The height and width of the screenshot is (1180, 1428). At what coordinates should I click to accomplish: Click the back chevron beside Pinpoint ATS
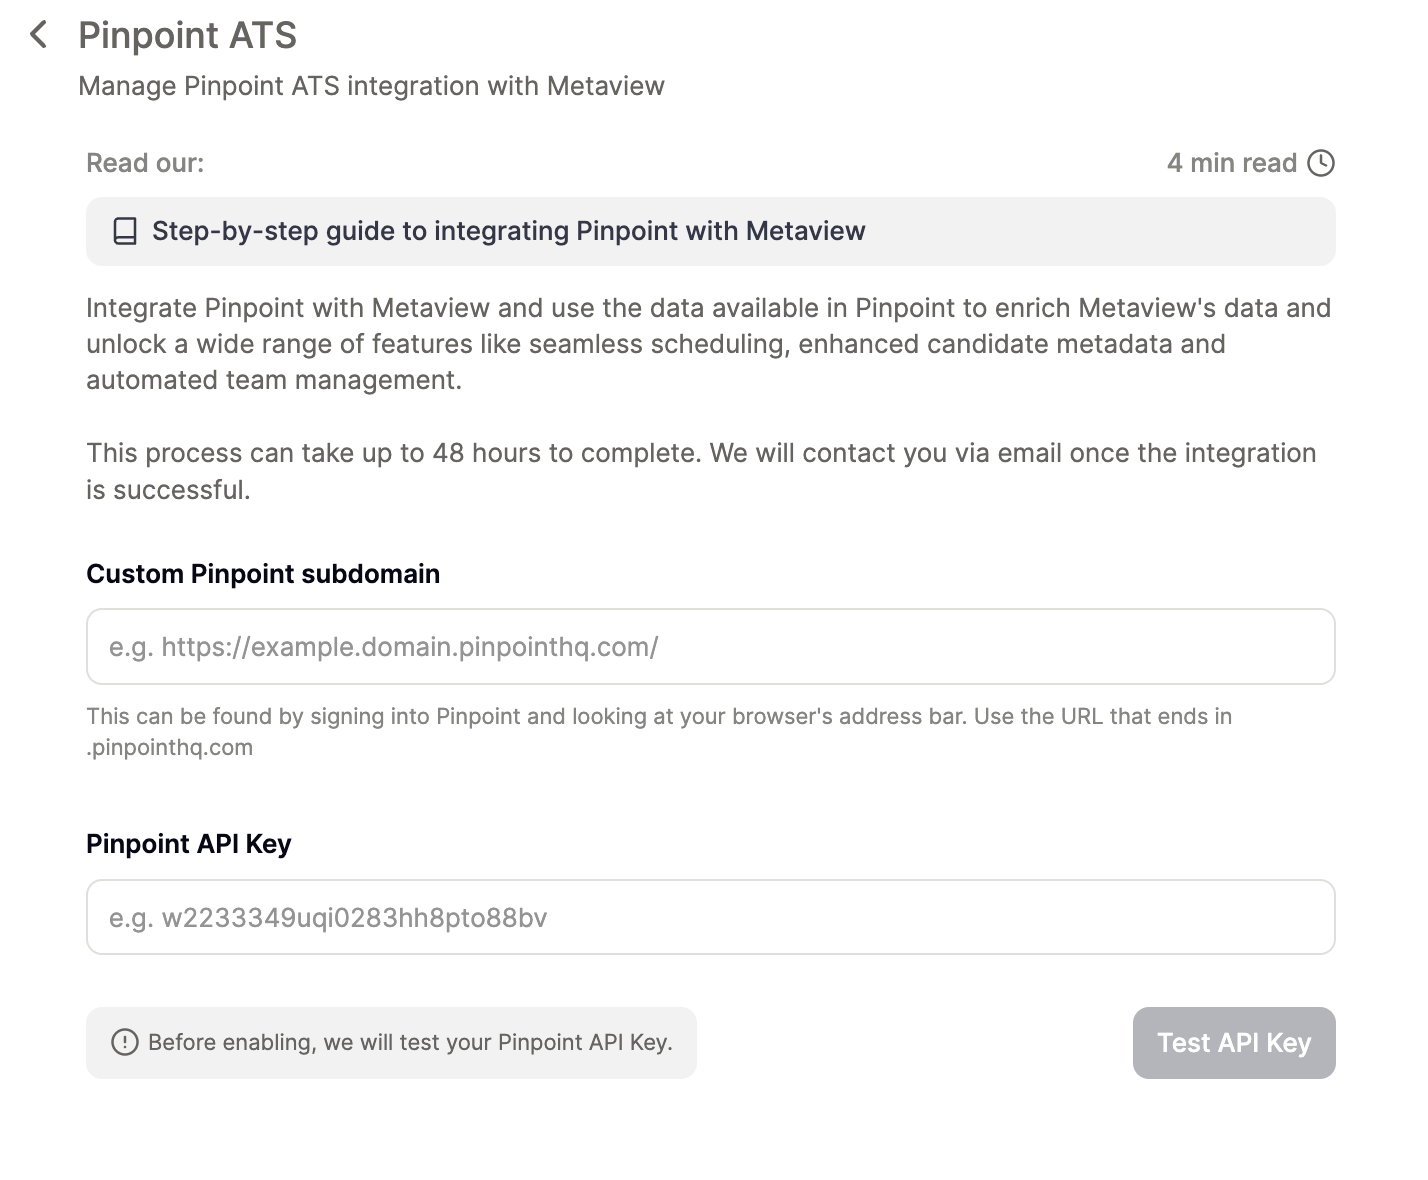coord(39,35)
